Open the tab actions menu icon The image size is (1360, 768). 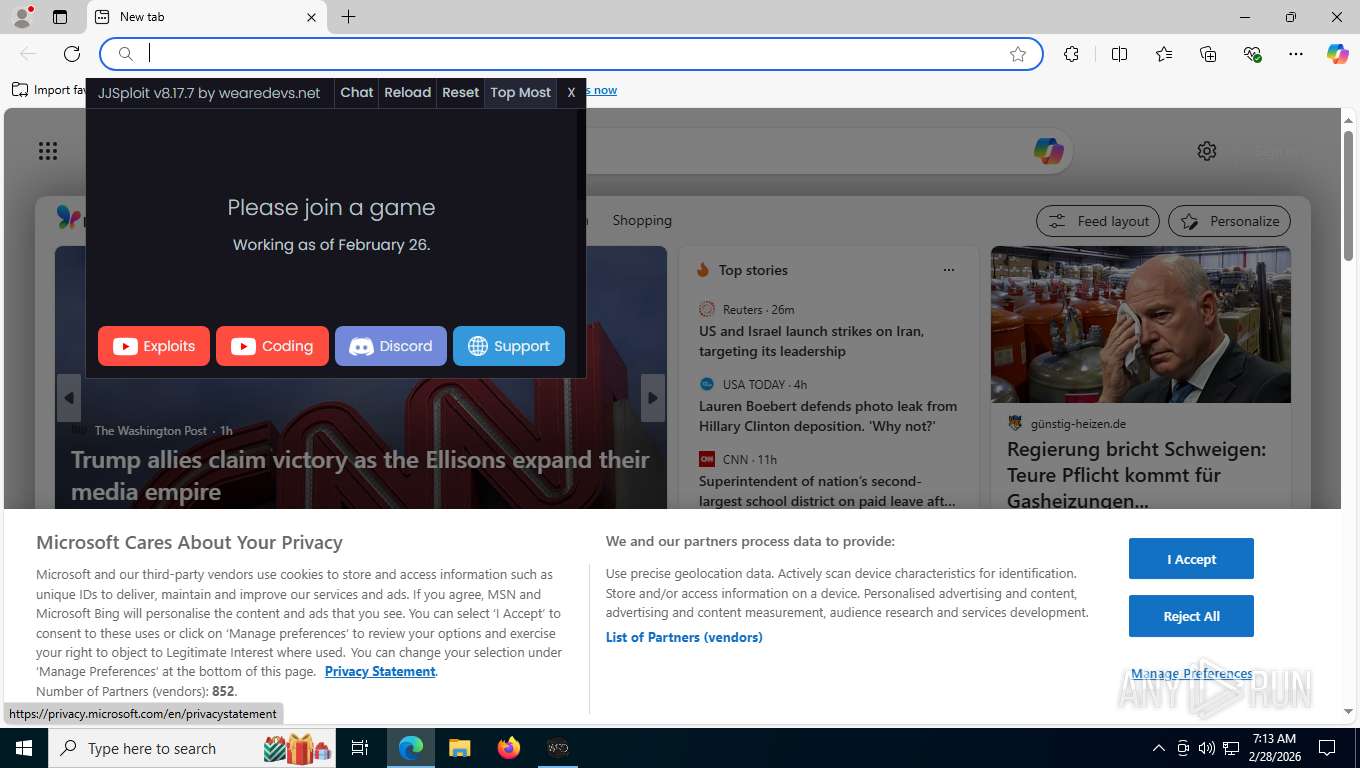pyautogui.click(x=60, y=17)
